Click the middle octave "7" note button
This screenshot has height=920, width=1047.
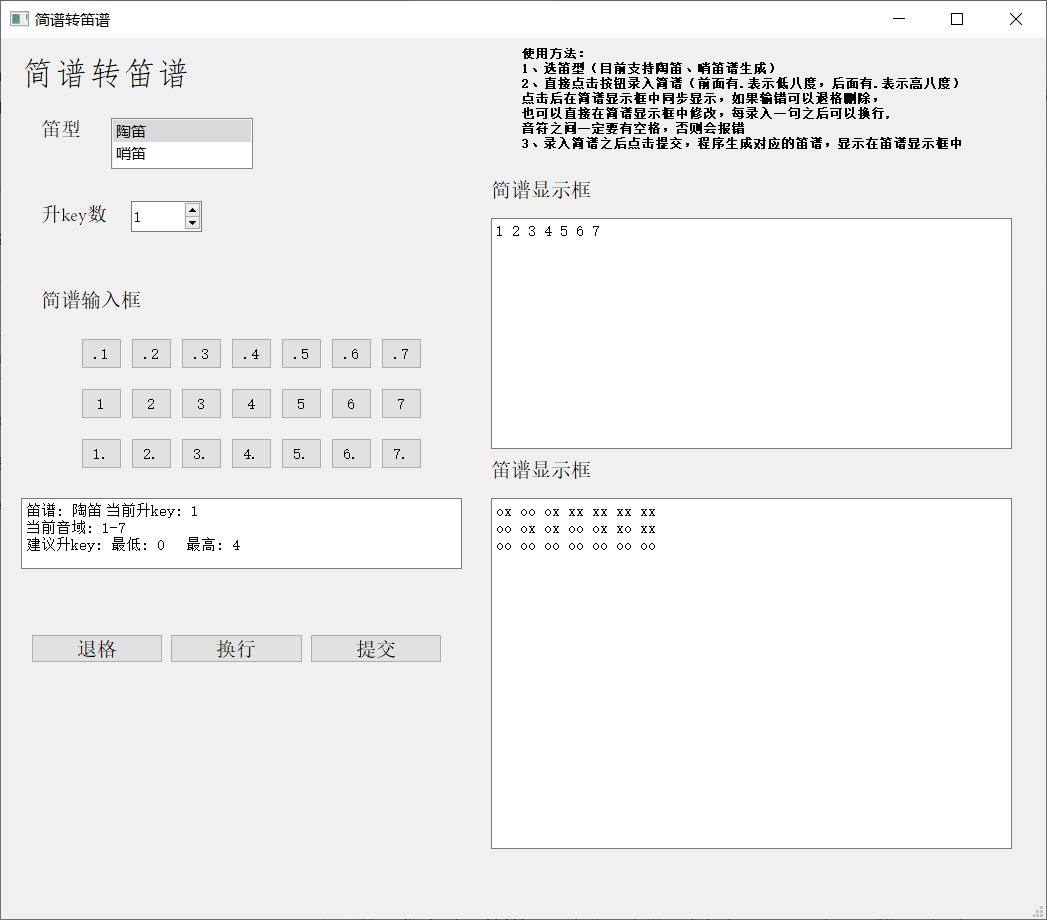coord(401,403)
